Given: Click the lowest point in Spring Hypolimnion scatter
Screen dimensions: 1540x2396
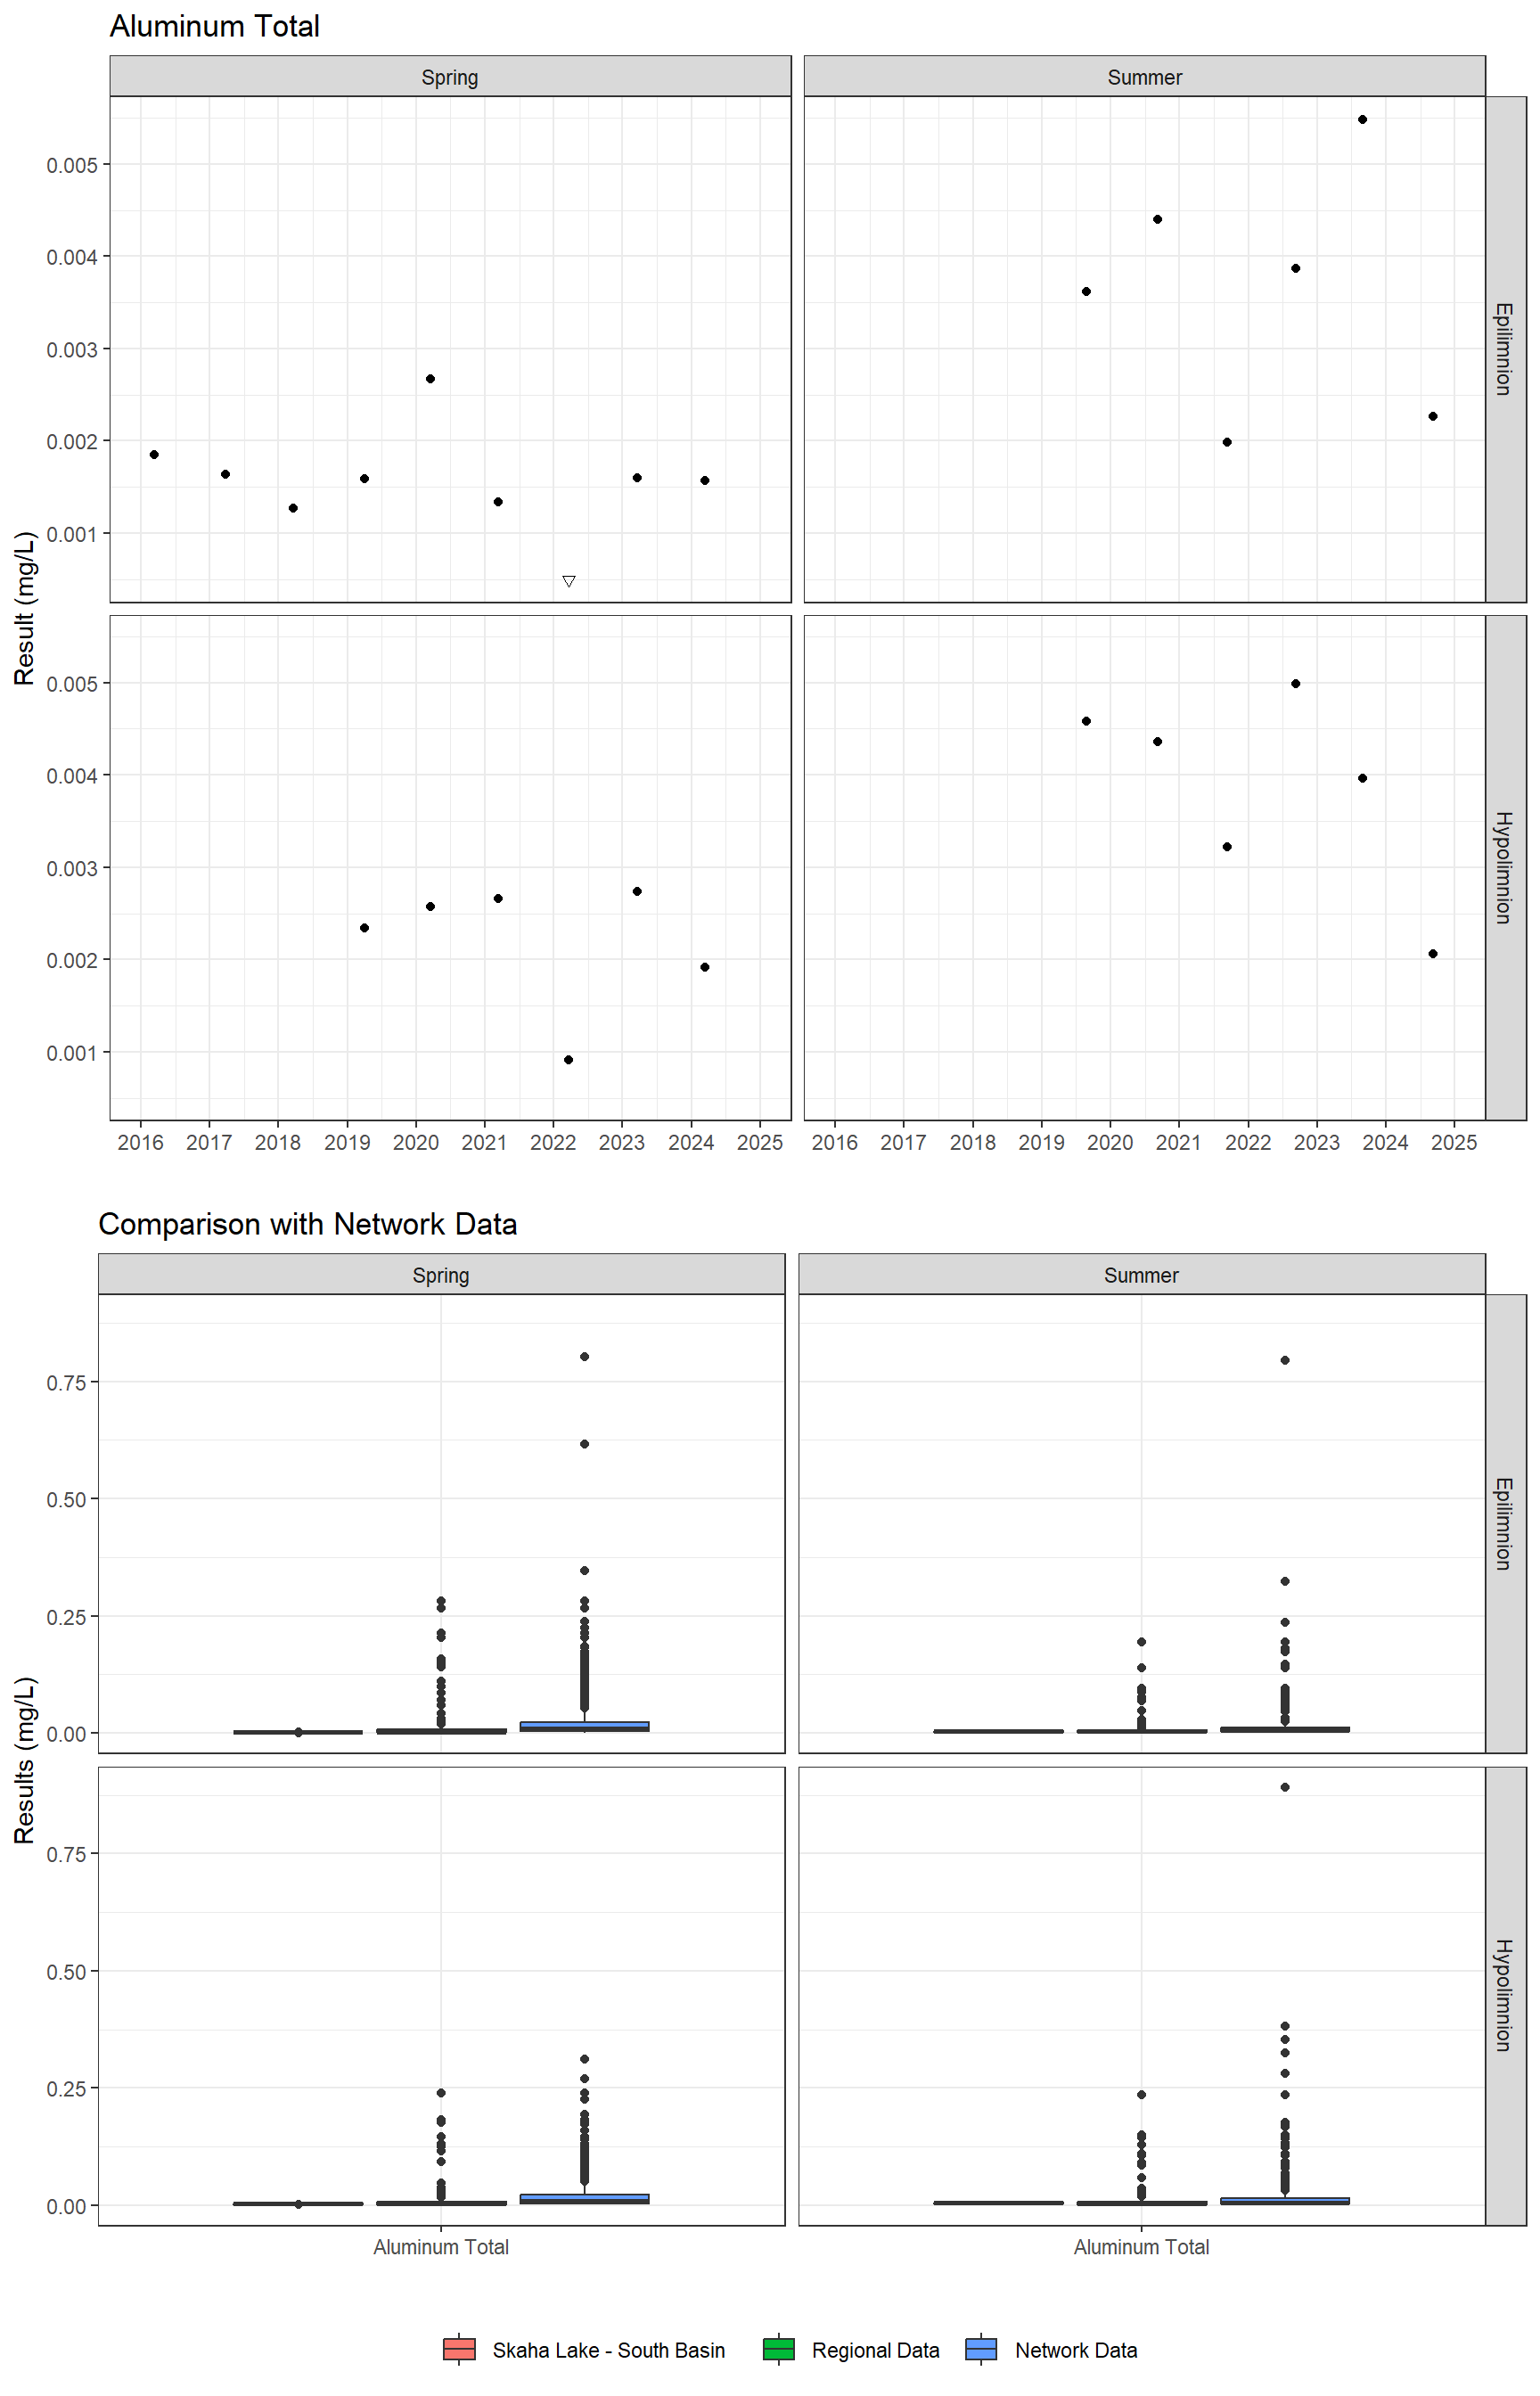Looking at the screenshot, I should pyautogui.click(x=568, y=1060).
